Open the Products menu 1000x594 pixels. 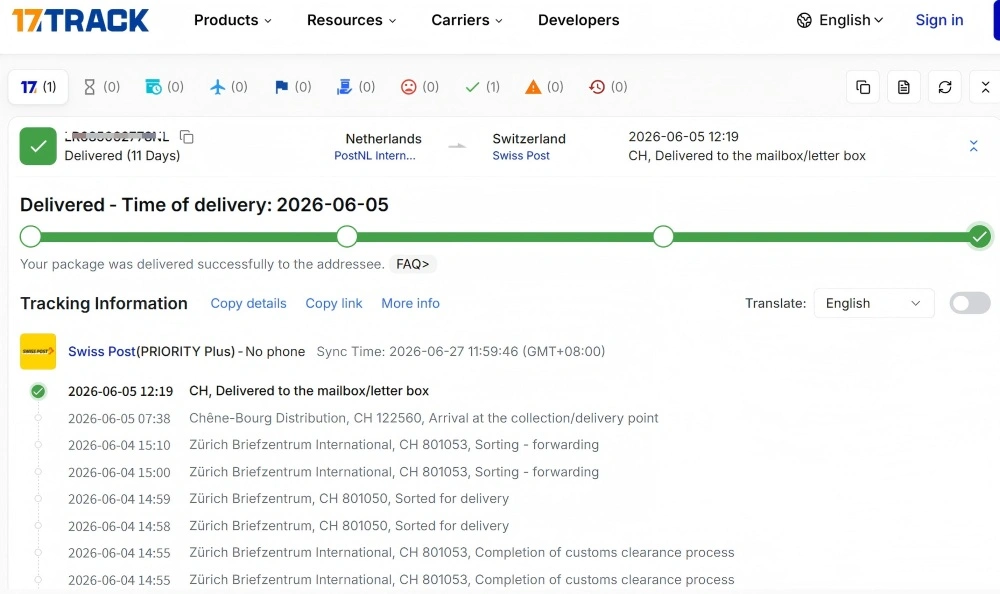[233, 20]
